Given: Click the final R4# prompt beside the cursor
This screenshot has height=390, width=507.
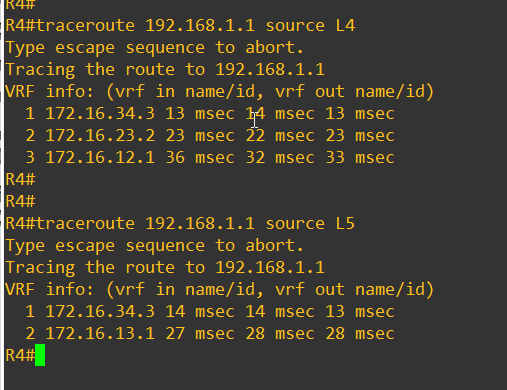Looking at the screenshot, I should 20,355.
